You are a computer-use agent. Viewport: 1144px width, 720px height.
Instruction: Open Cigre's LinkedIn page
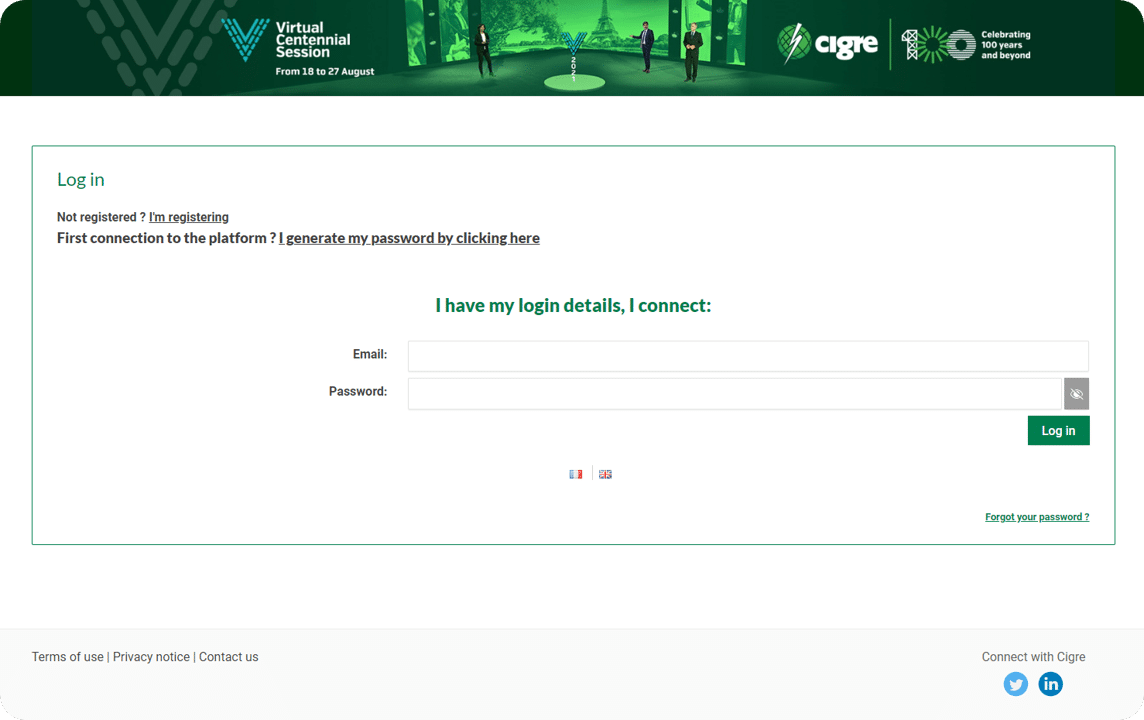click(1050, 684)
